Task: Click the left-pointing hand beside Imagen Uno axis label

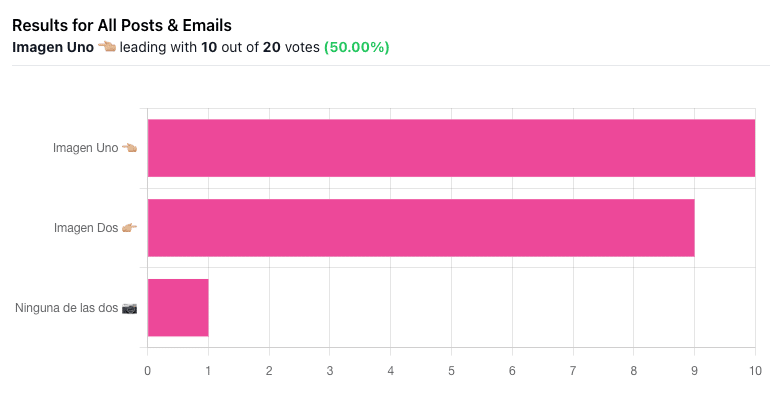Action: tap(129, 148)
